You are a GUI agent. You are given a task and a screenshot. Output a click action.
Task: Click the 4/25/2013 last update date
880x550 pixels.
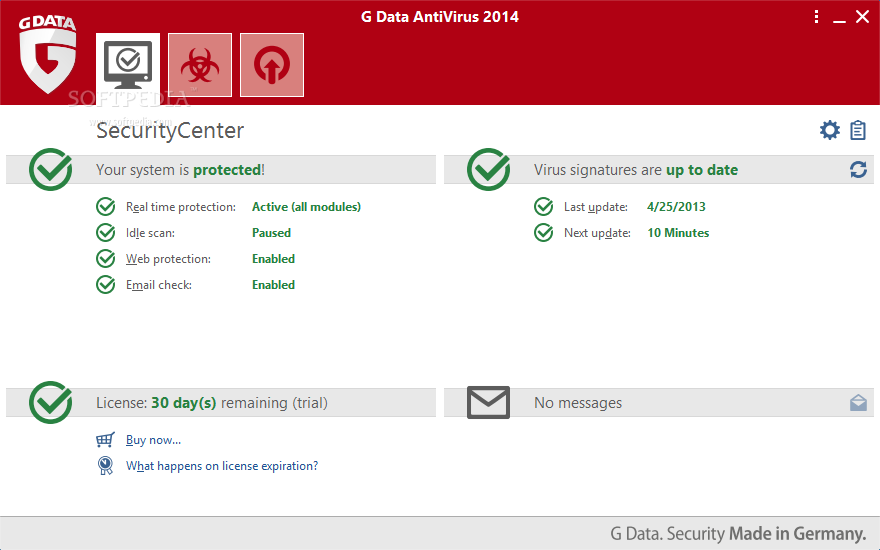click(676, 207)
